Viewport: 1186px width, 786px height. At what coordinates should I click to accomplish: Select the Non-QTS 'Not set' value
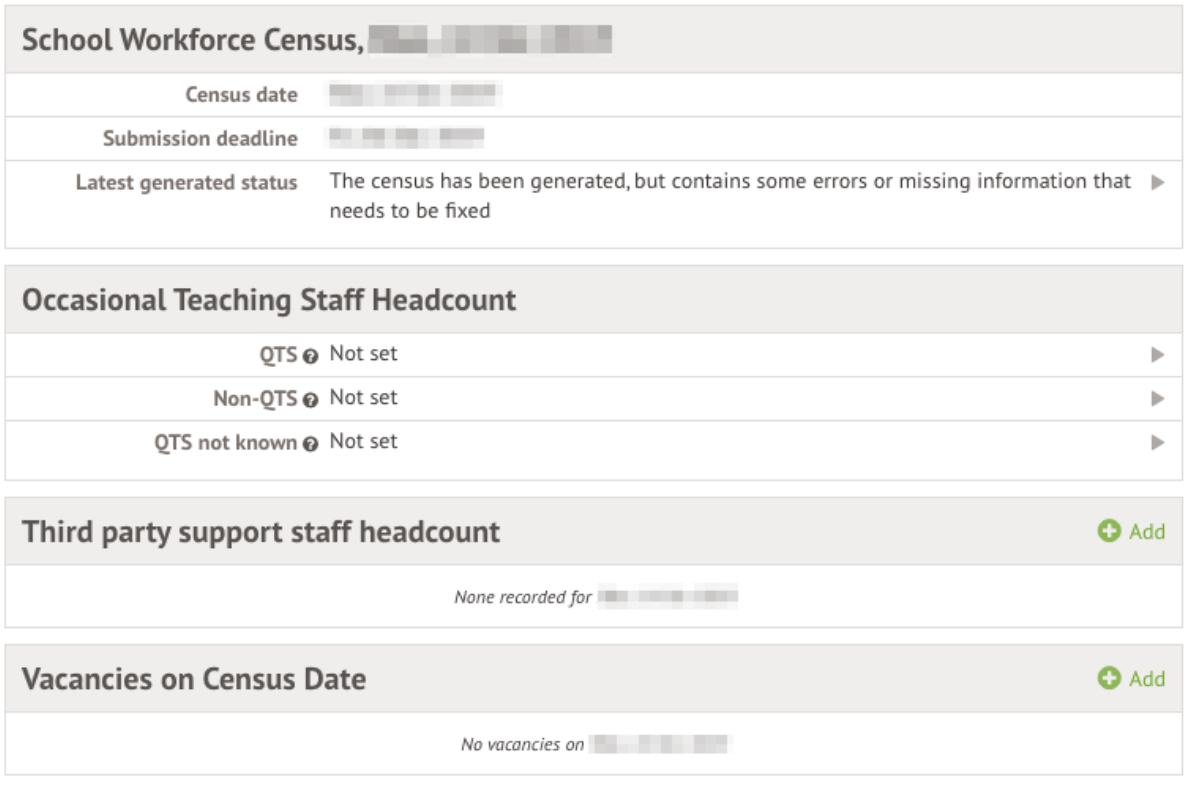tap(363, 398)
